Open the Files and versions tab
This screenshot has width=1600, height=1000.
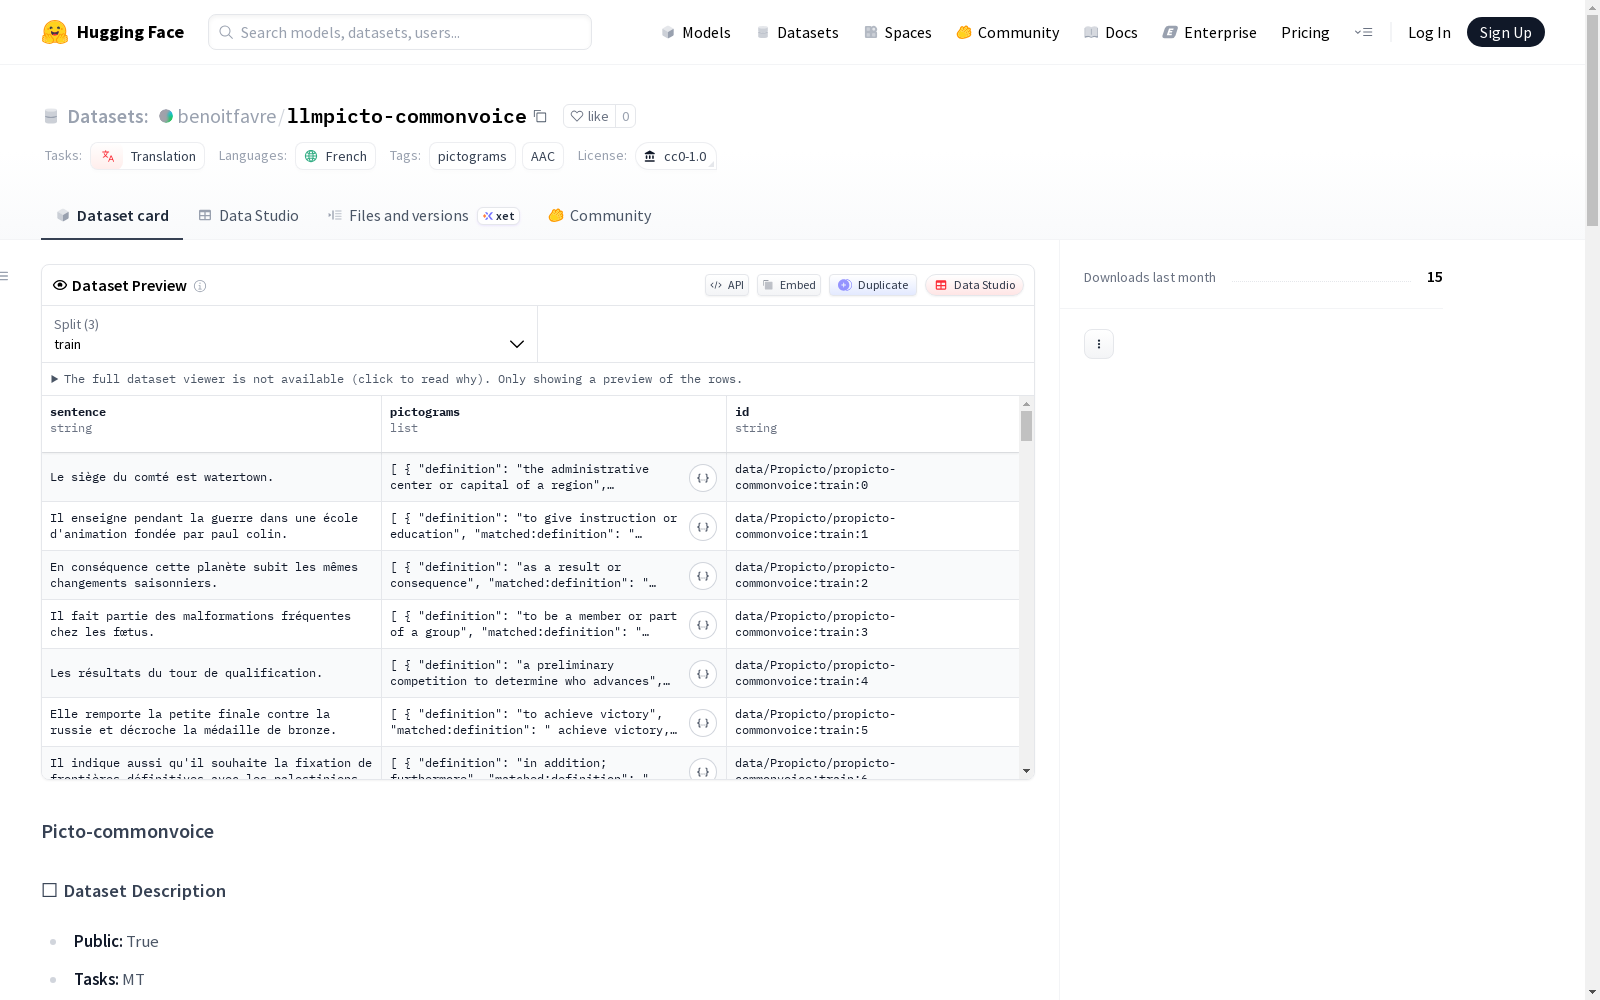[423, 216]
